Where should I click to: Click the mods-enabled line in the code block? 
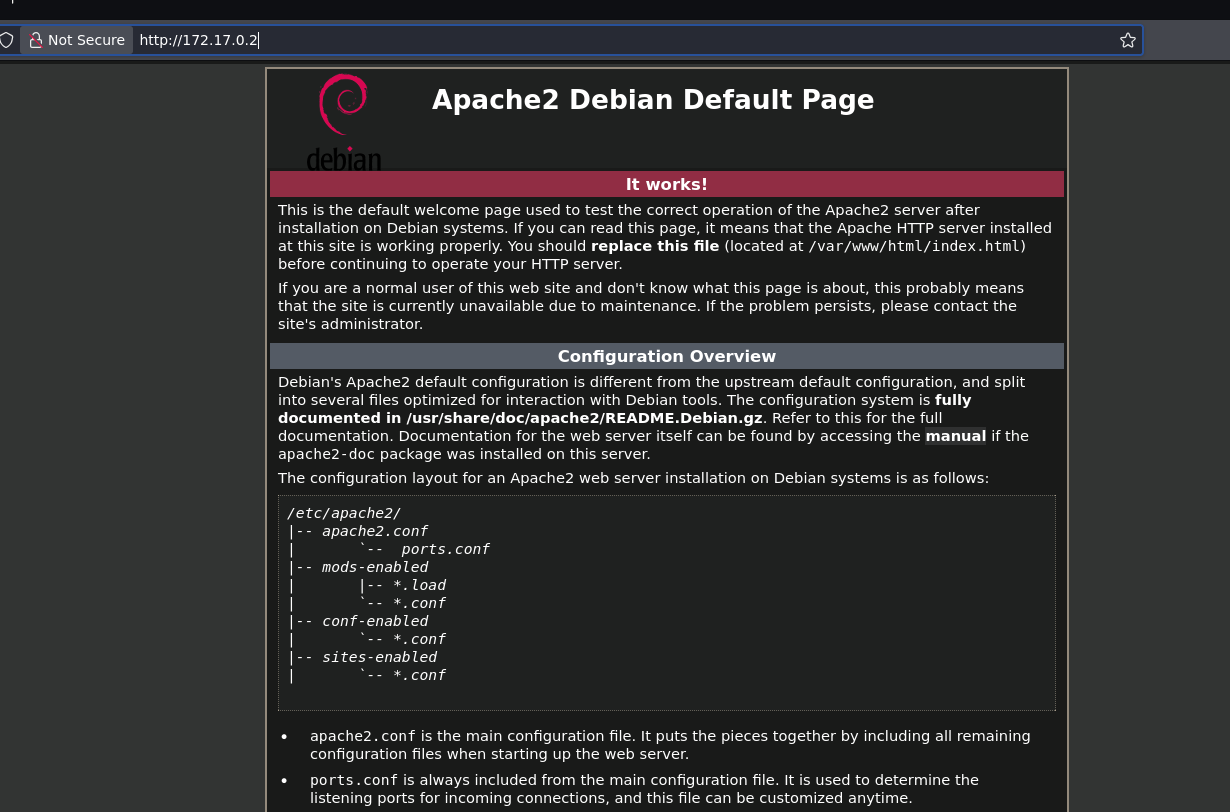click(x=359, y=567)
